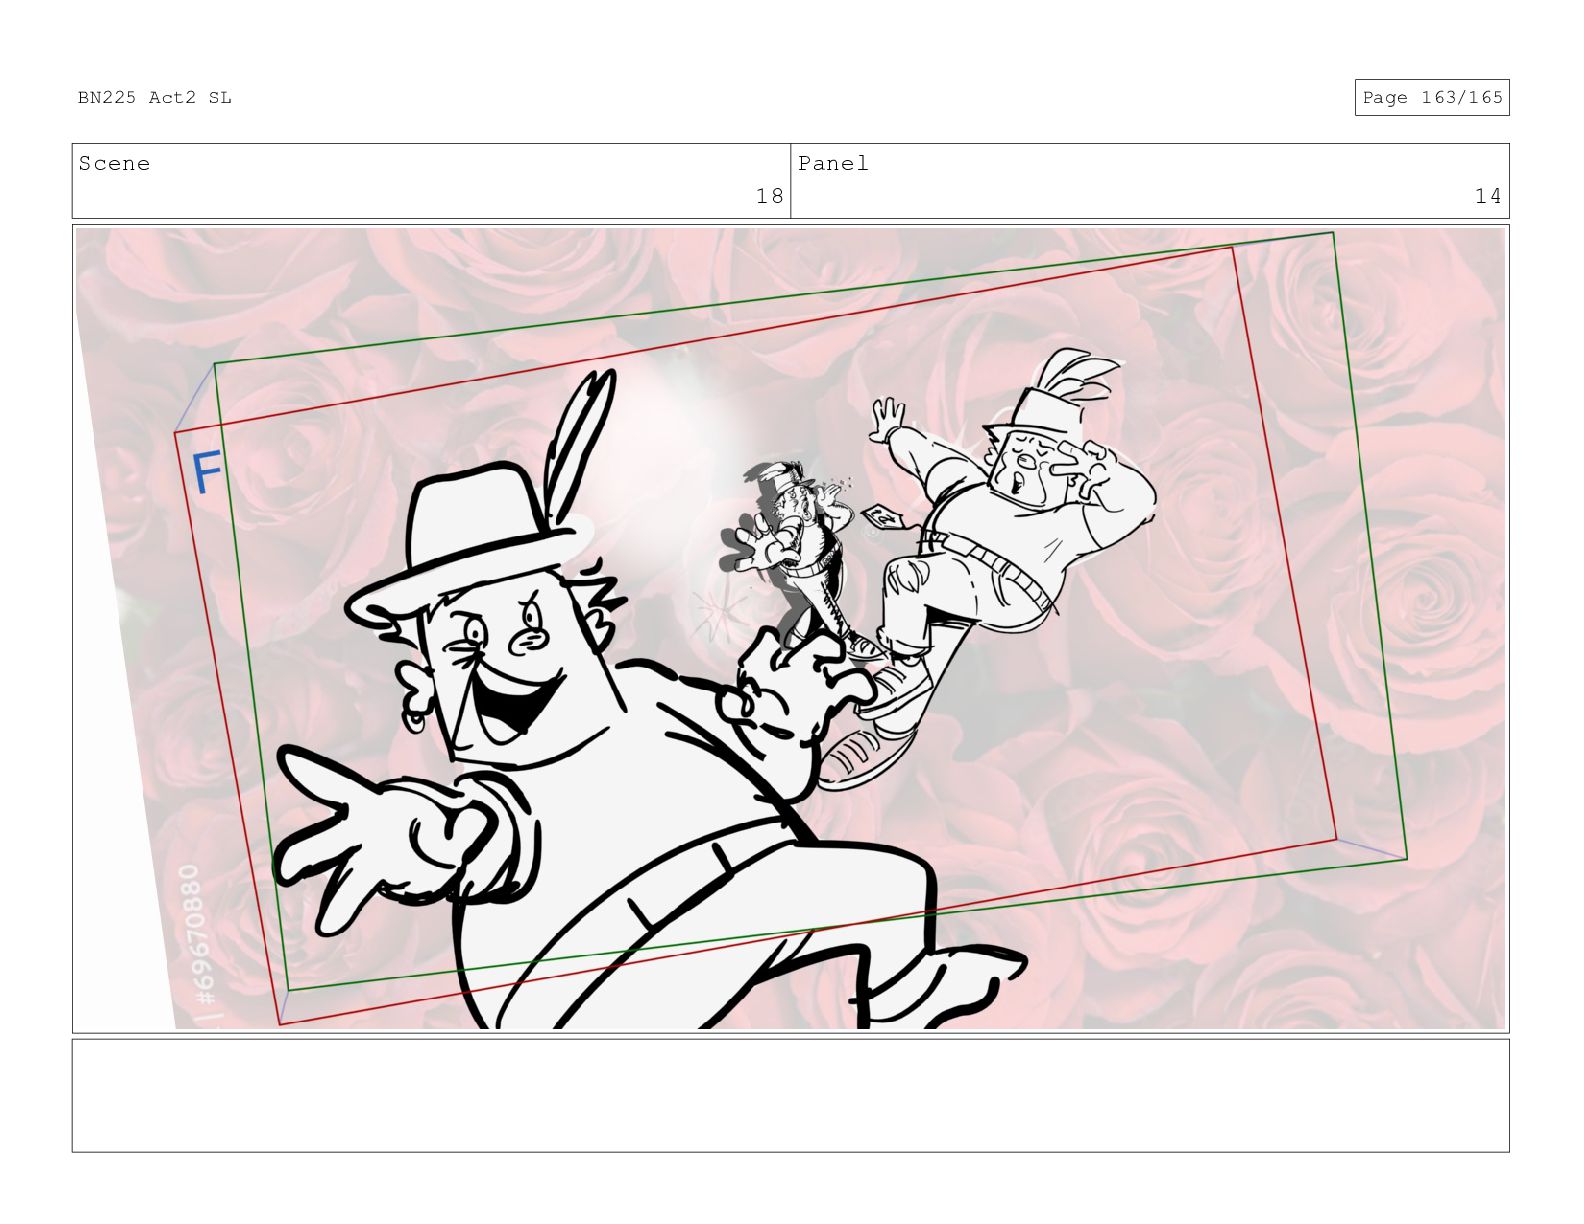This screenshot has height=1224, width=1584.
Task: Click the 'Panel' label
Action: tap(833, 164)
